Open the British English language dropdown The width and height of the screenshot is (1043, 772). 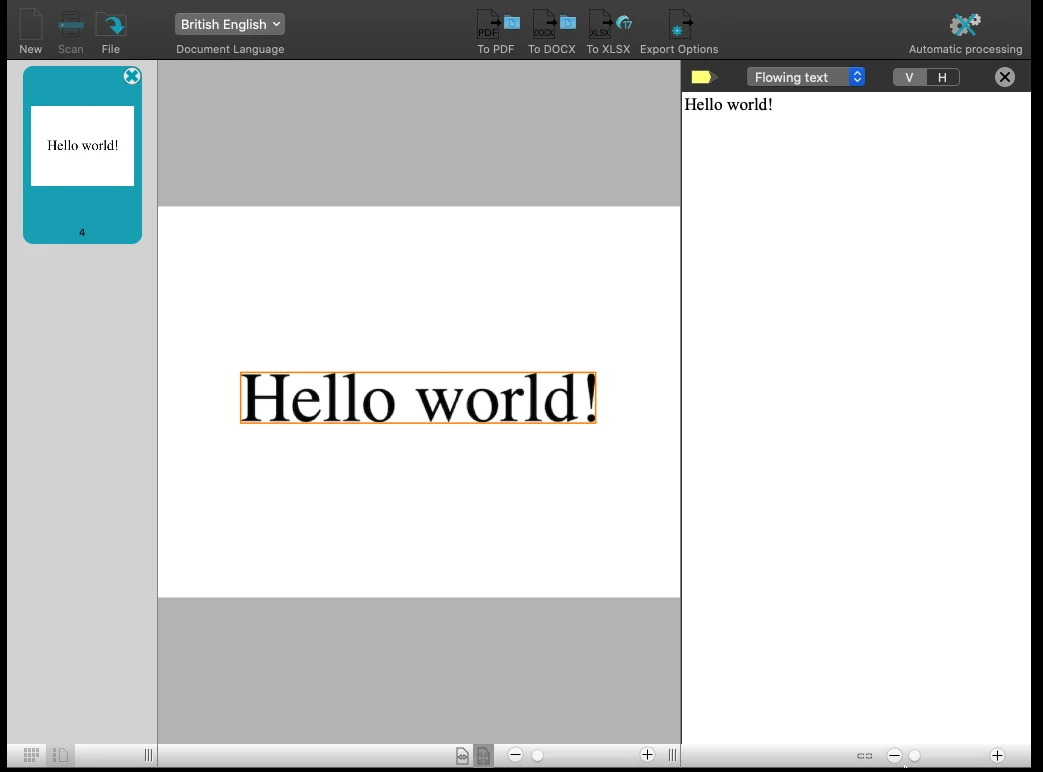point(230,24)
